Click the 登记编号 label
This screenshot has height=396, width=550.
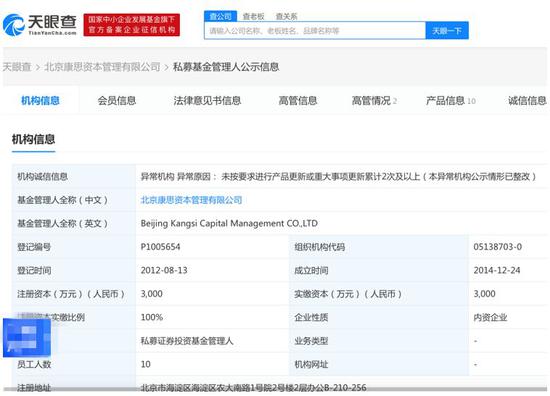coord(34,247)
